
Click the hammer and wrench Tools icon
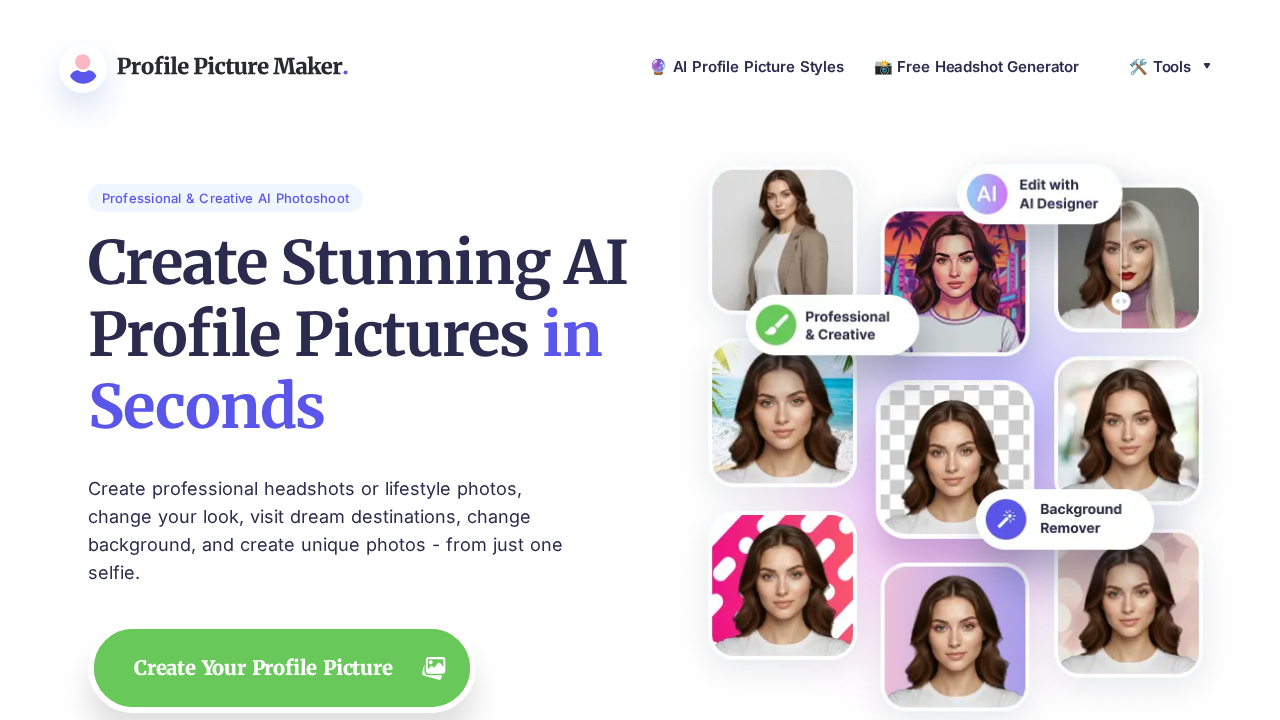(x=1138, y=67)
